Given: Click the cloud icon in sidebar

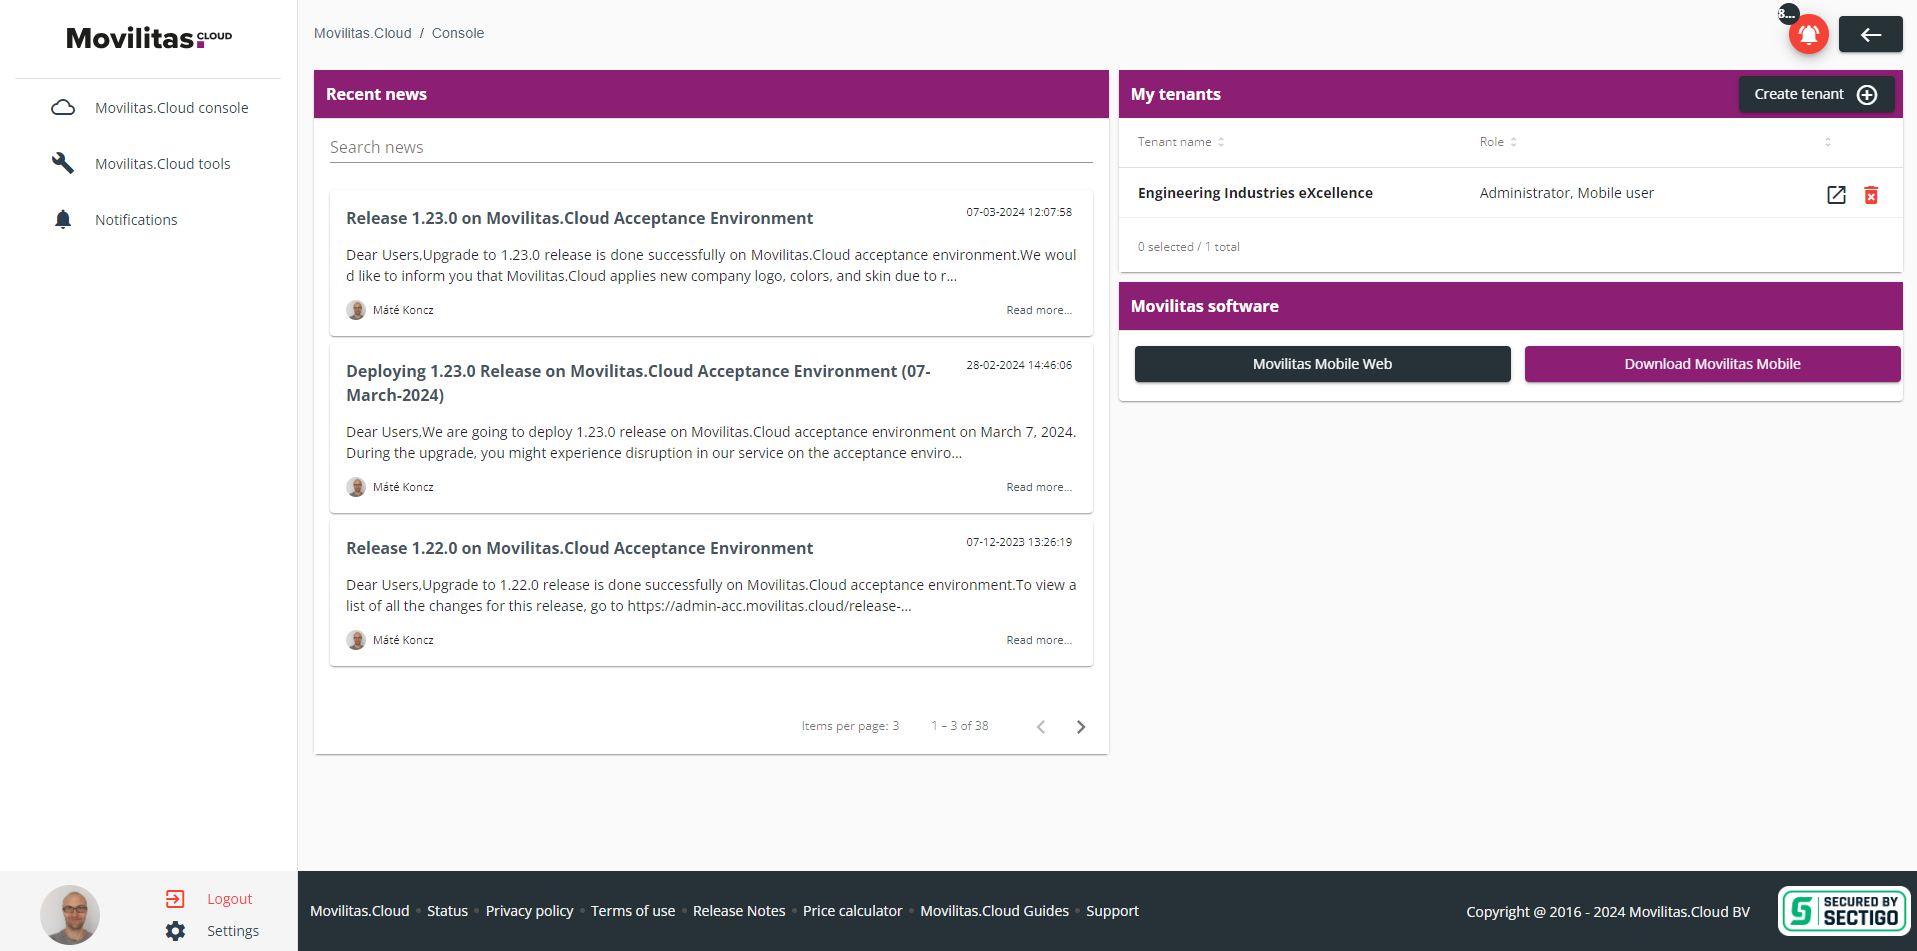Looking at the screenshot, I should click(x=63, y=108).
